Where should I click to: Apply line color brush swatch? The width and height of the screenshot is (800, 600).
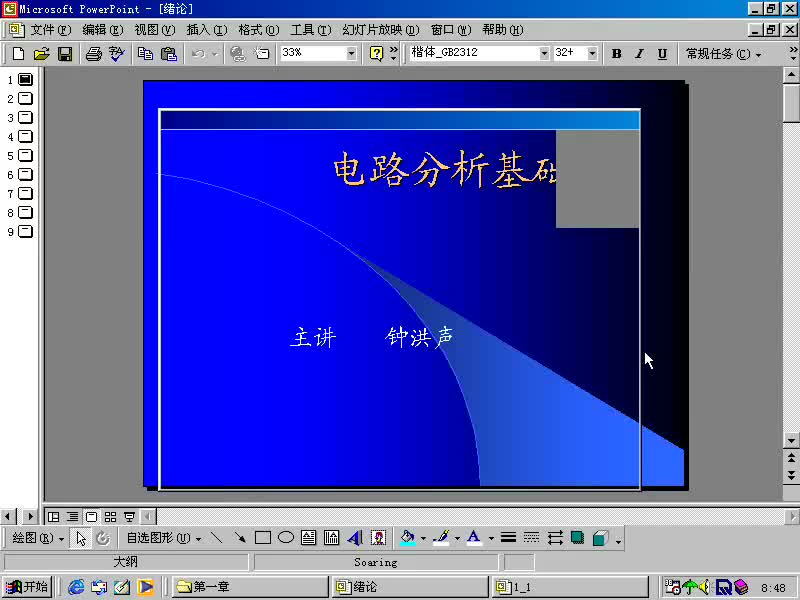[441, 537]
